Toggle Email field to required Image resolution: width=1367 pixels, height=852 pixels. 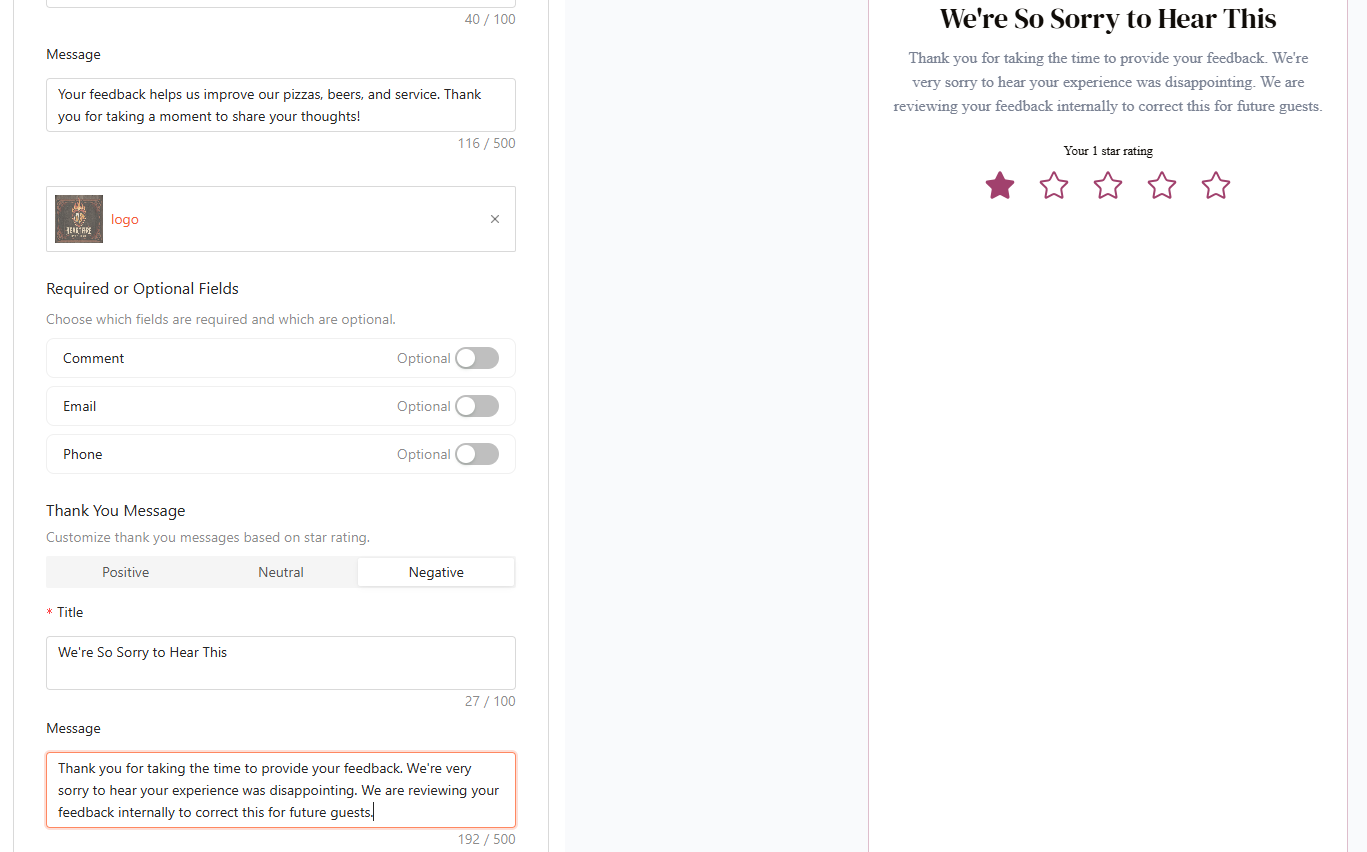click(x=476, y=406)
